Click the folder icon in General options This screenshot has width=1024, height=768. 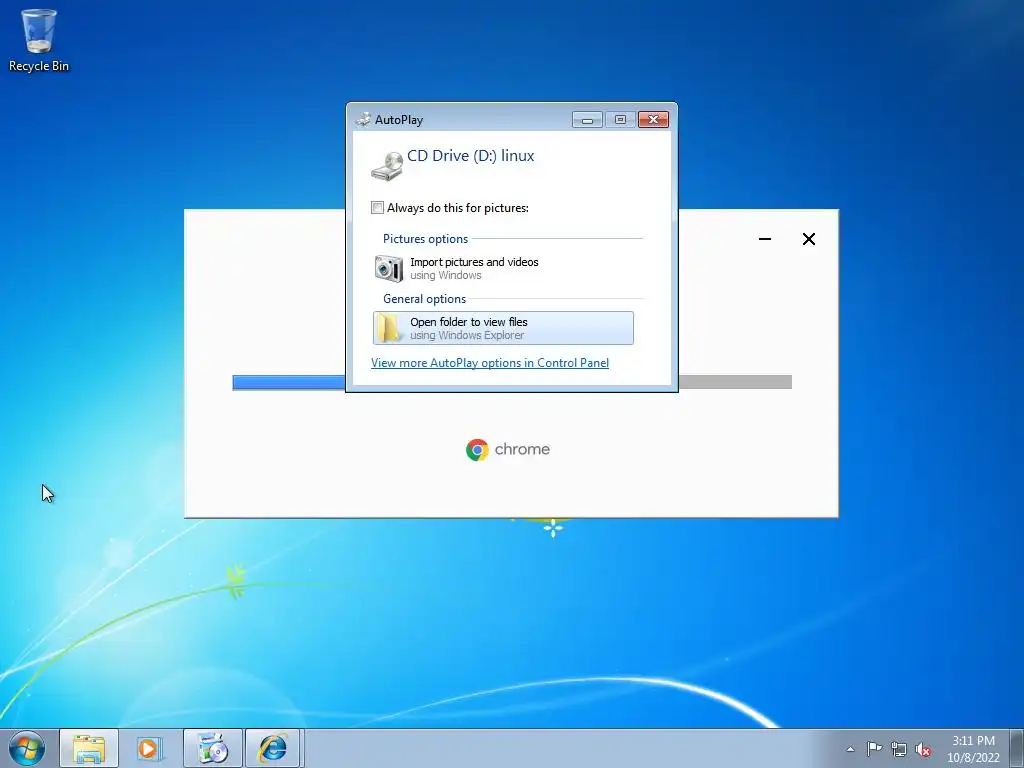[389, 328]
